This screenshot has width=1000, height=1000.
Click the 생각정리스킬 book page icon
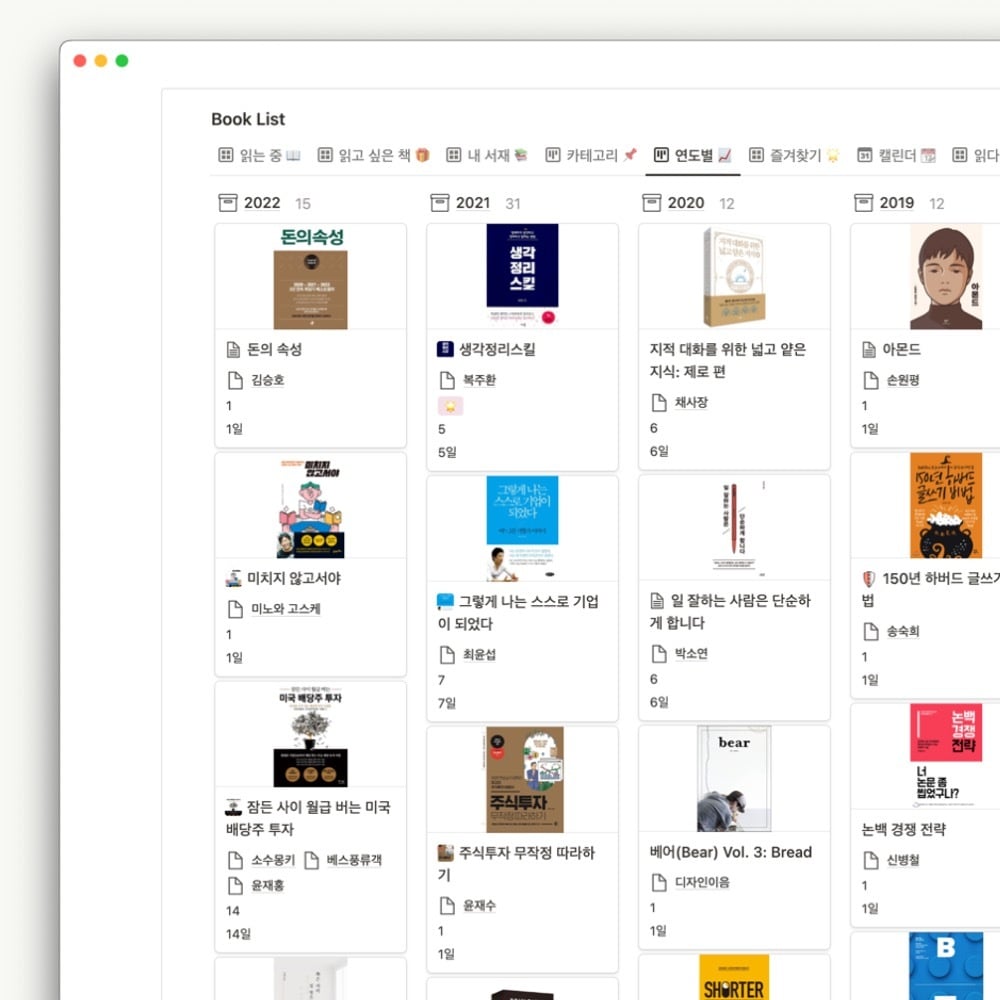tap(445, 349)
